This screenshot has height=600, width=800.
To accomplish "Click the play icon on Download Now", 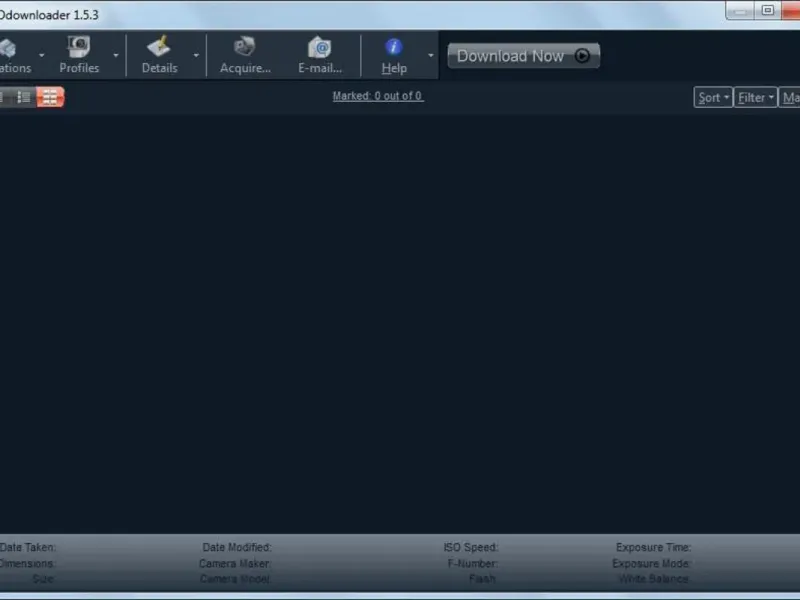I will coord(582,56).
